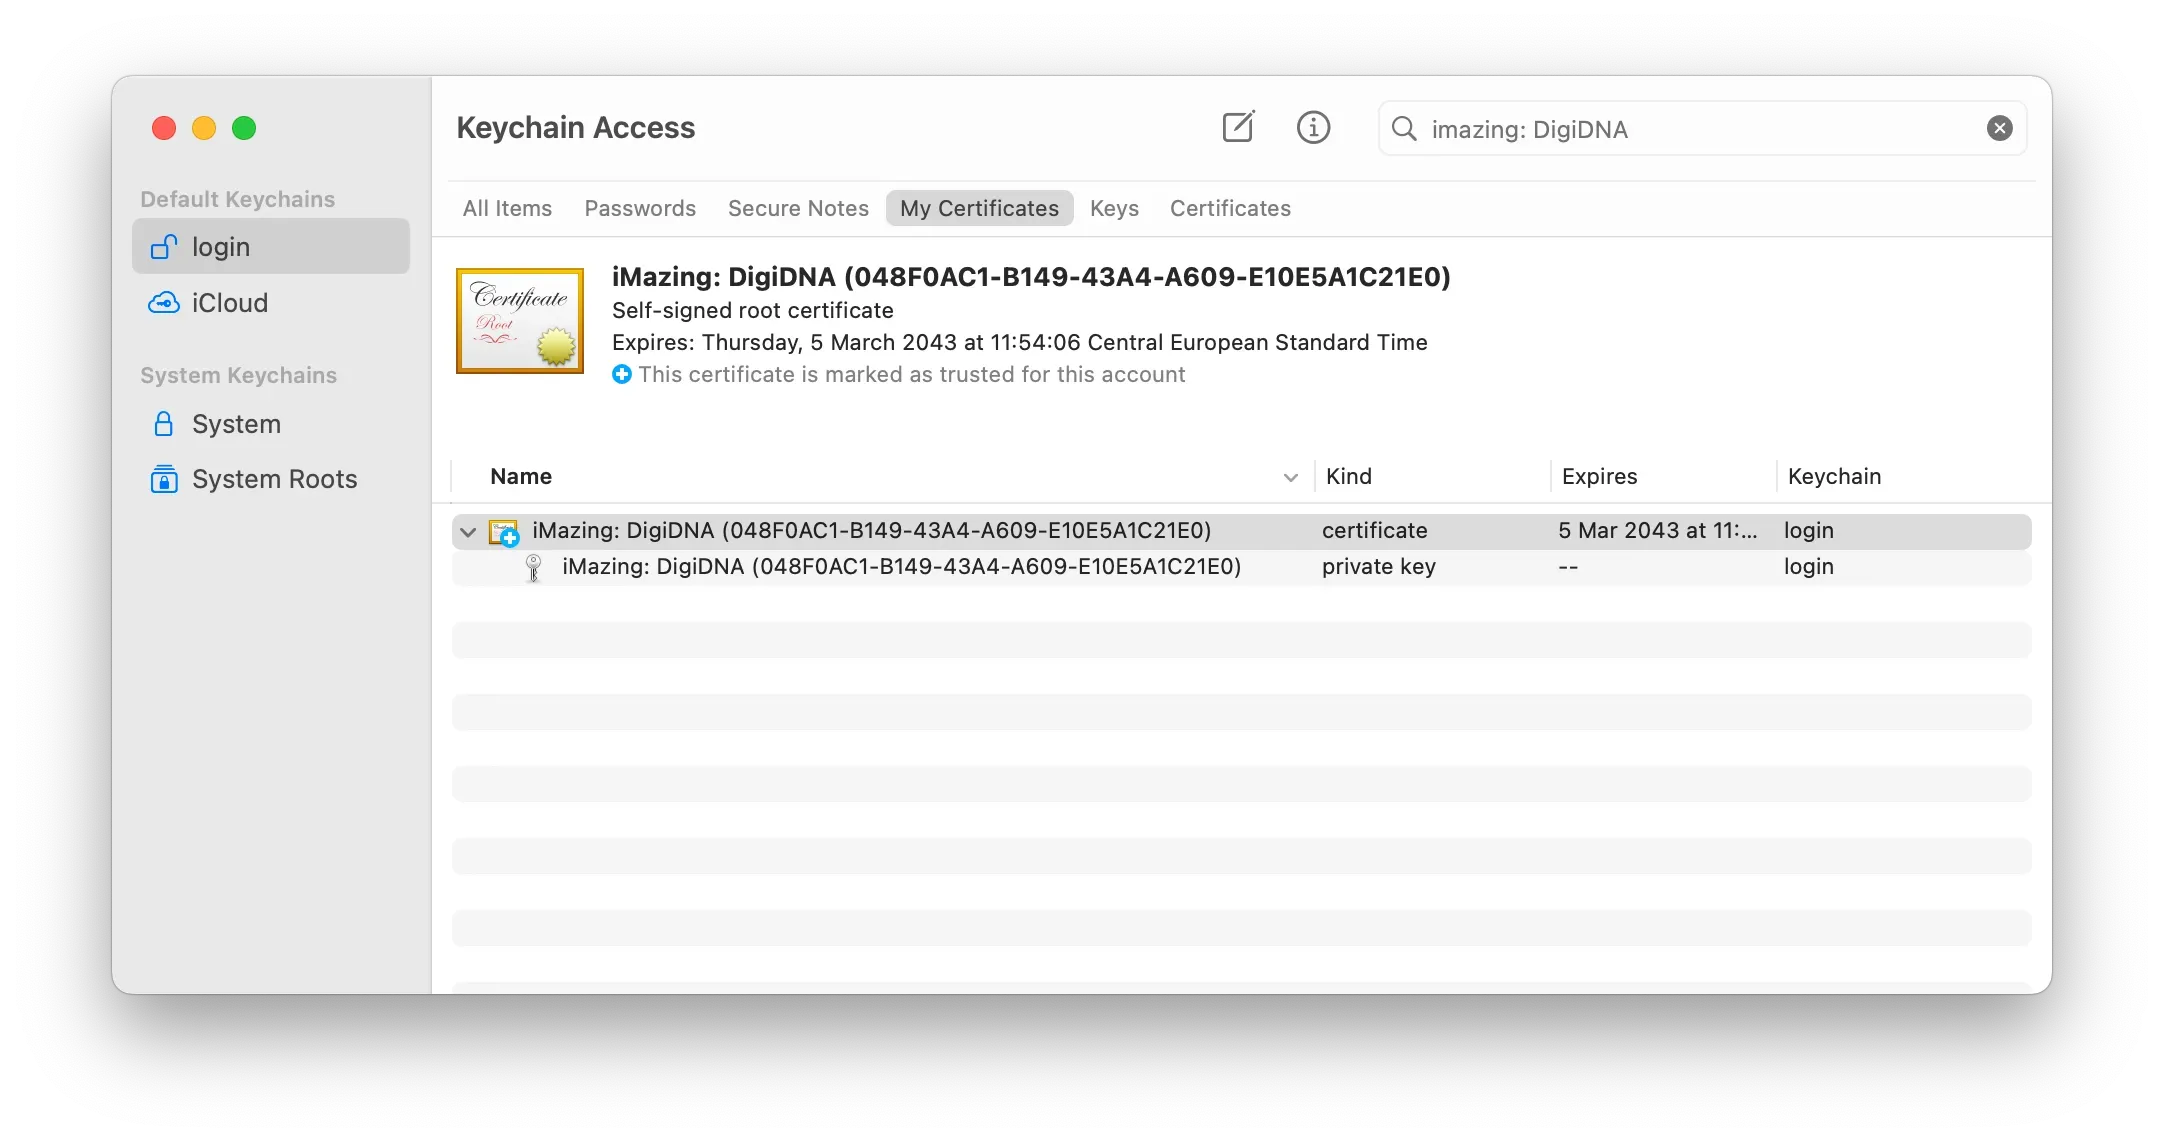
Task: Click the certificate preview thumbnail
Action: point(519,321)
